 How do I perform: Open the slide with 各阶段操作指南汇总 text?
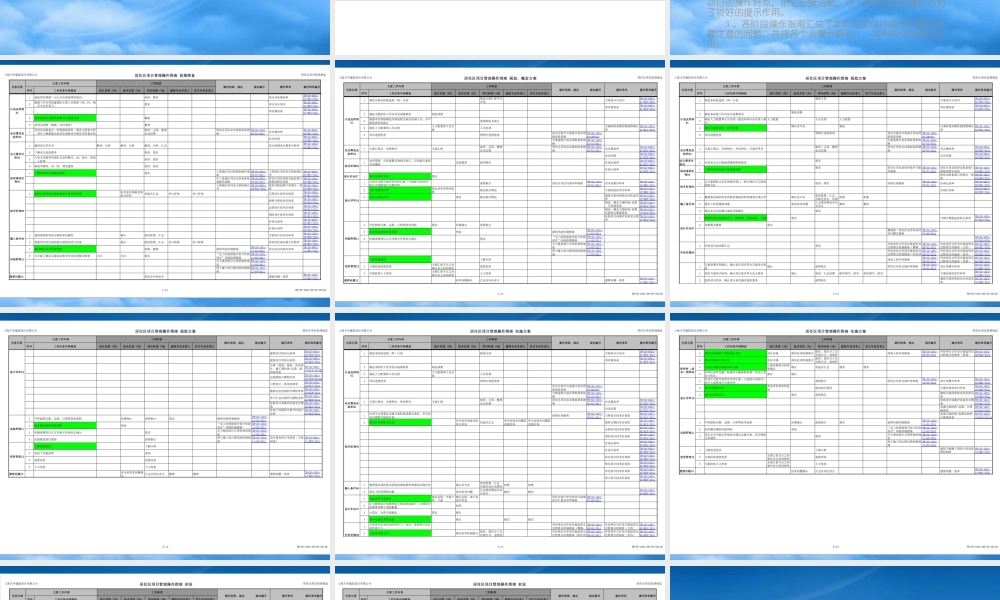[x=835, y=27]
